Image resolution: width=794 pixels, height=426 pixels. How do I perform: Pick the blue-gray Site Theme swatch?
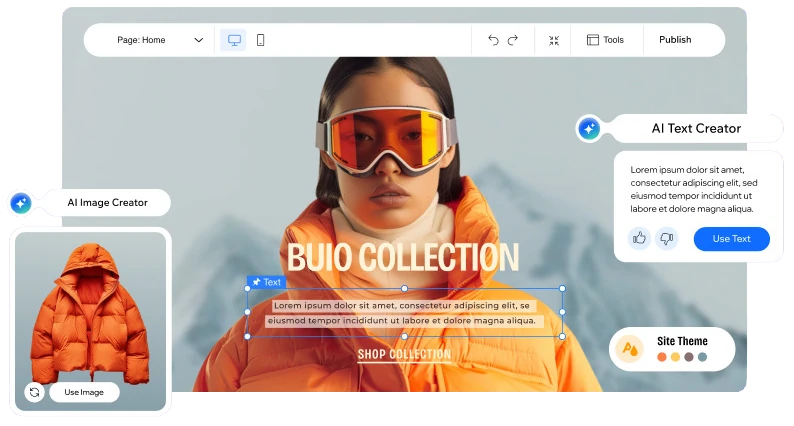click(x=702, y=357)
